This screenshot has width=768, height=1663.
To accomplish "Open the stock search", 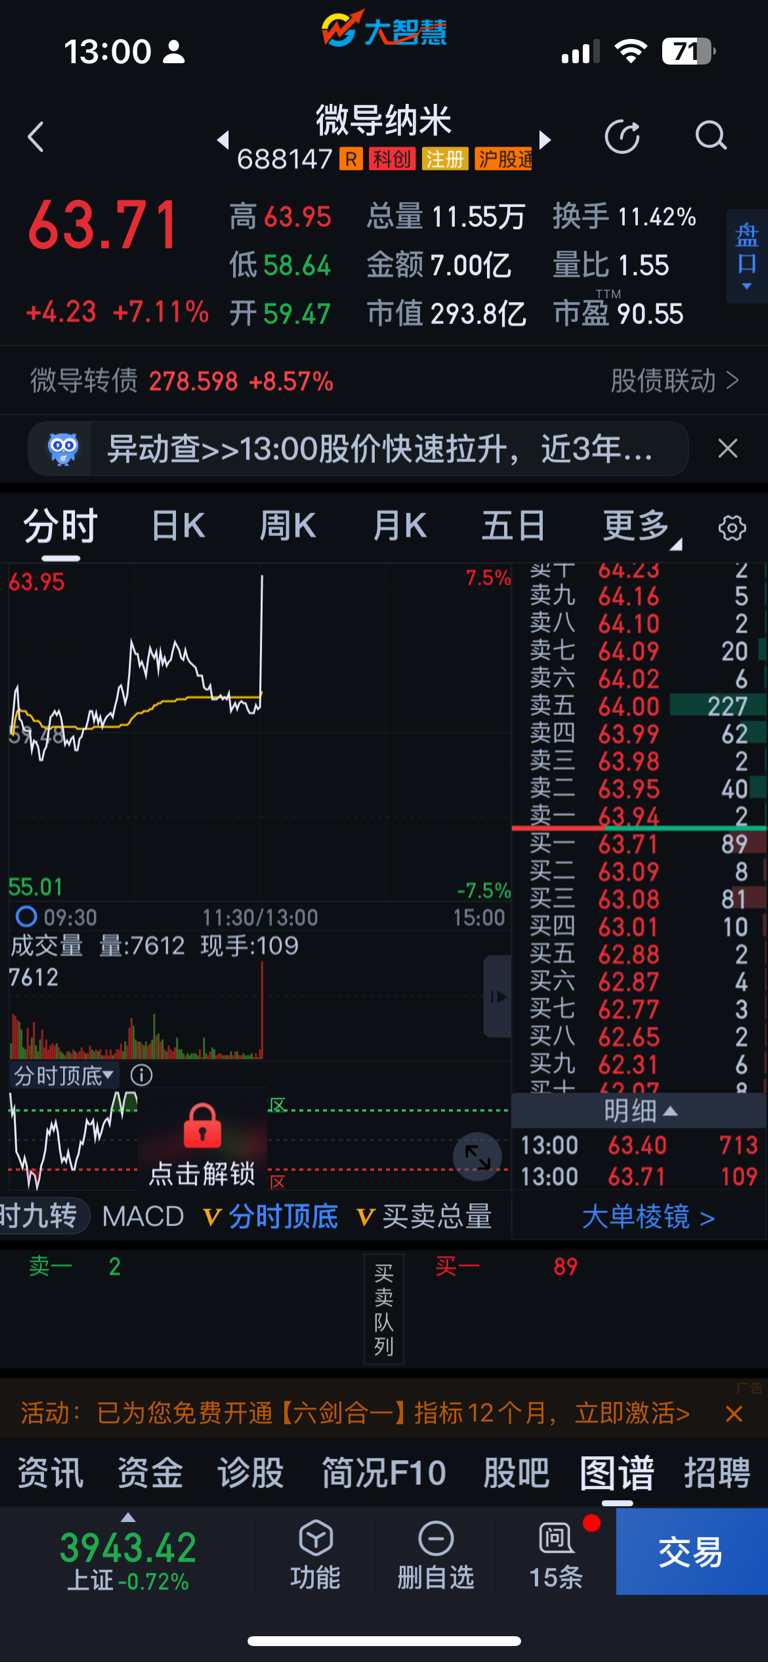I will pos(711,136).
